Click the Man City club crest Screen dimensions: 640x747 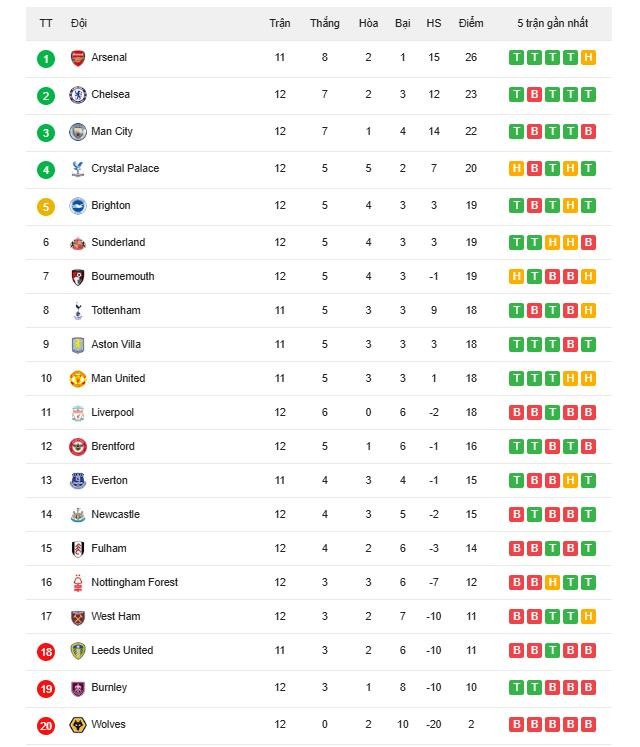coord(78,132)
